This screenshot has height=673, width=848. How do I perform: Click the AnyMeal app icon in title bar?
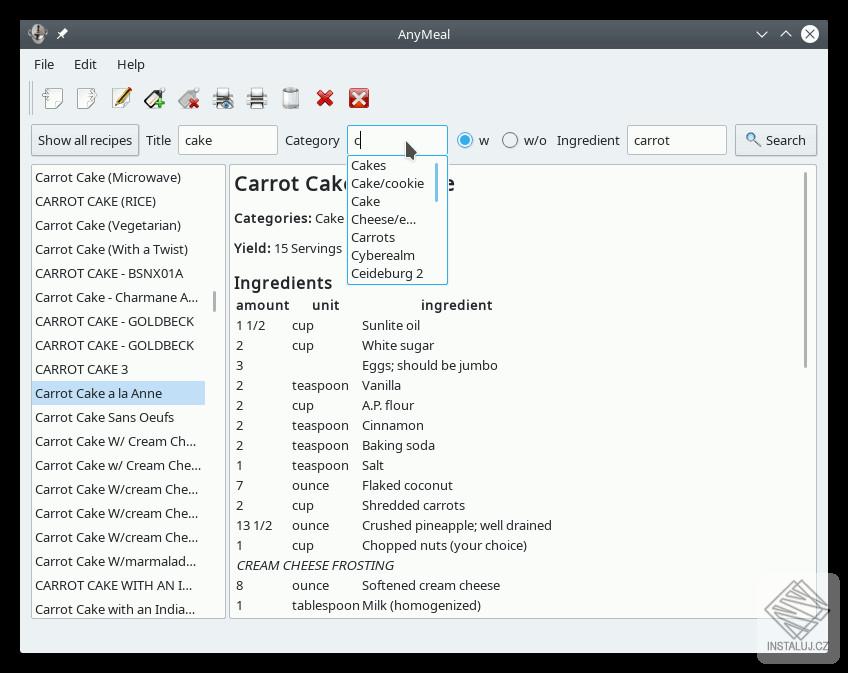38,34
